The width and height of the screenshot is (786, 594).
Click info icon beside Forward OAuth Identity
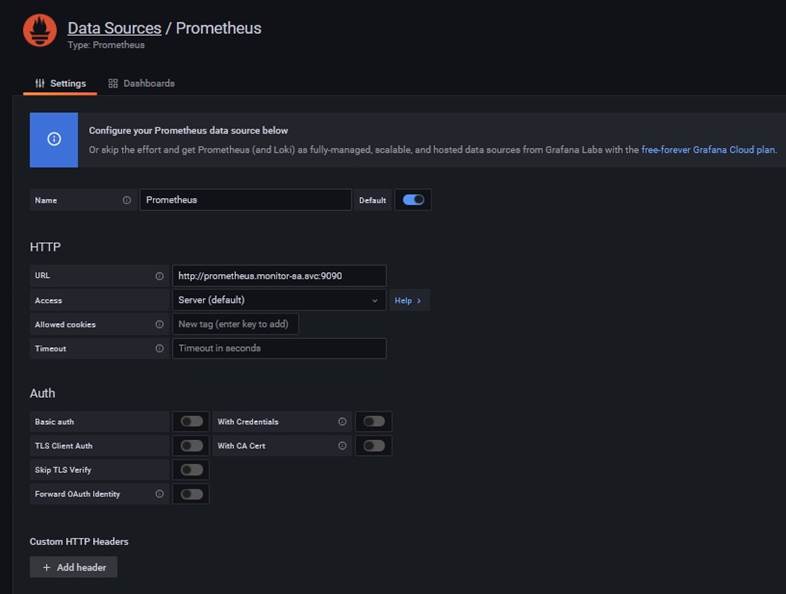[x=160, y=494]
